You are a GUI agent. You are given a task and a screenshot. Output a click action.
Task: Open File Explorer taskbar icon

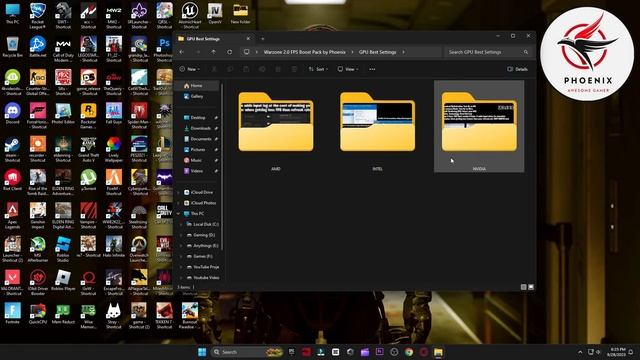[438, 352]
